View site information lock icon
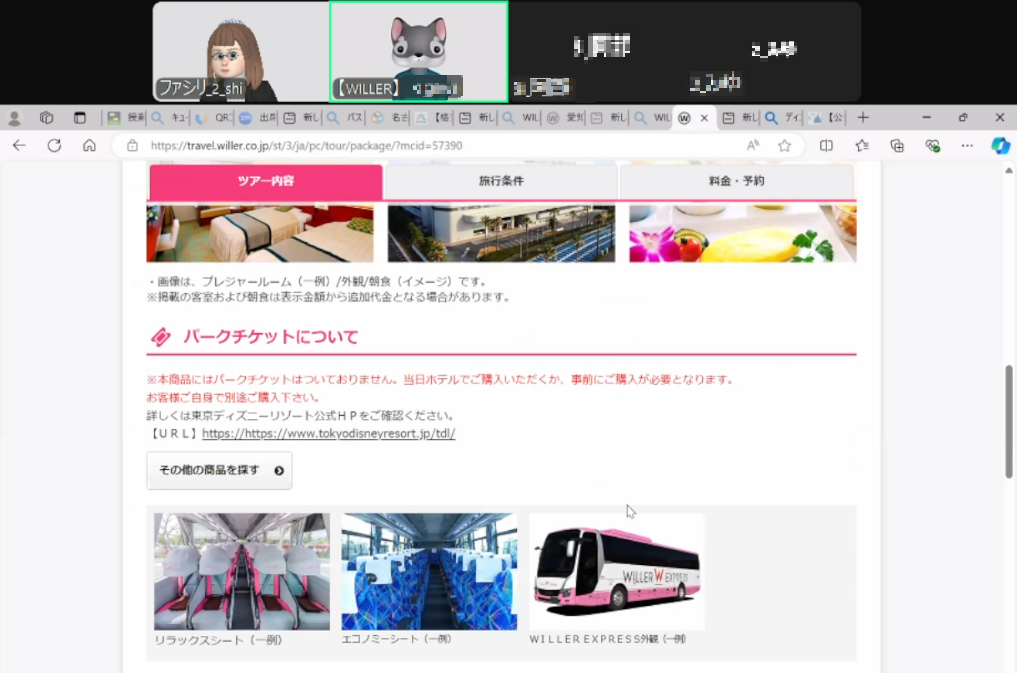Viewport: 1017px width, 673px height. (132, 146)
